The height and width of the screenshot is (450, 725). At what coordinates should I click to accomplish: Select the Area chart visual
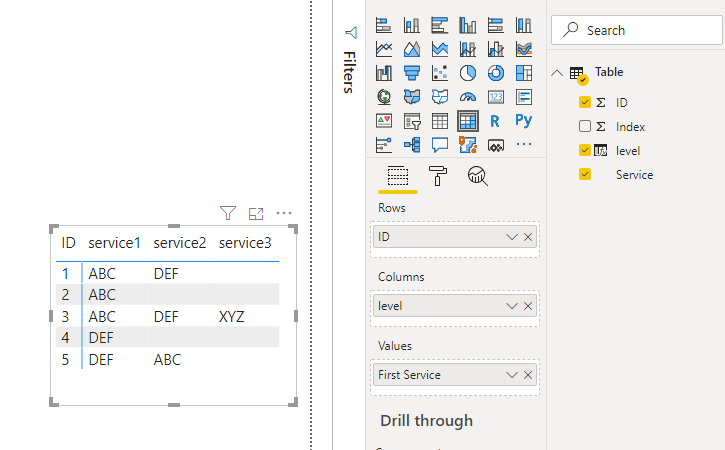tap(412, 49)
